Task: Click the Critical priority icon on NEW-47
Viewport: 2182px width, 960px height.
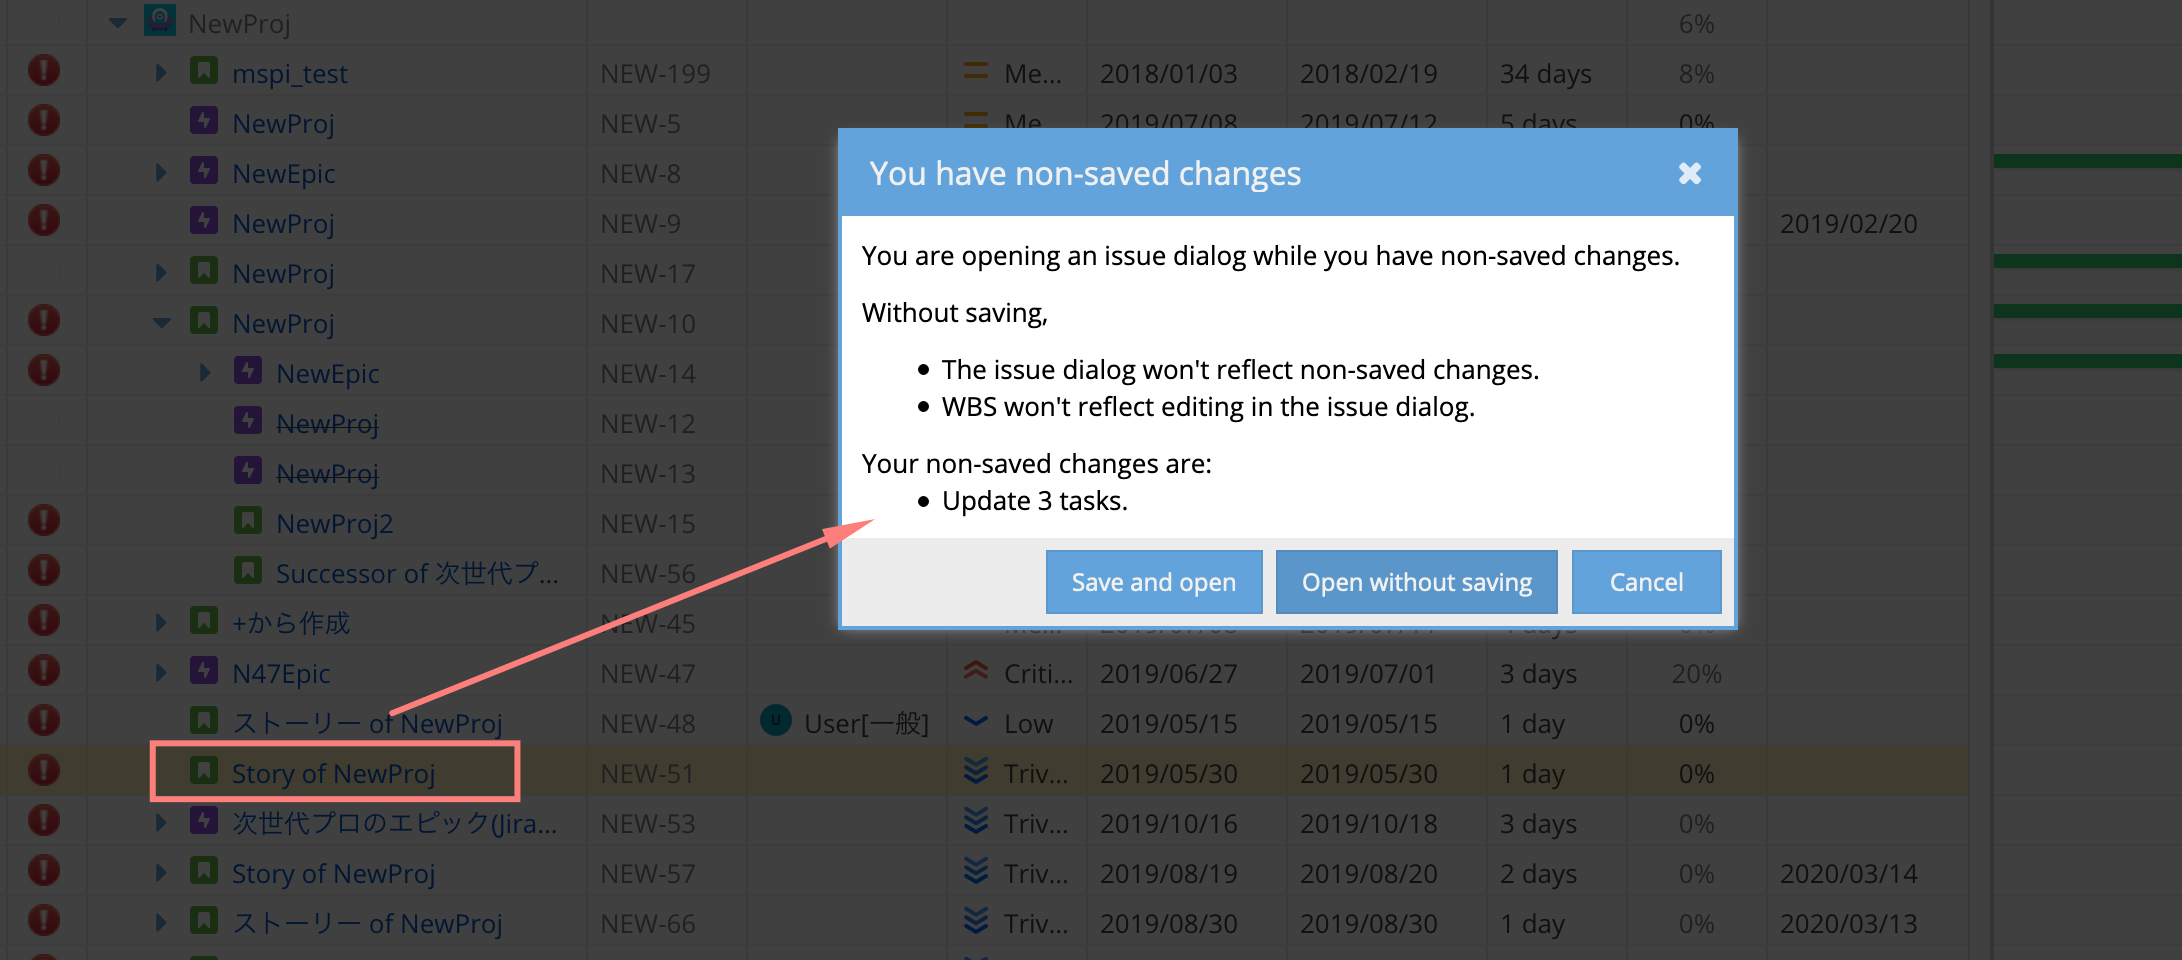Action: click(x=975, y=671)
